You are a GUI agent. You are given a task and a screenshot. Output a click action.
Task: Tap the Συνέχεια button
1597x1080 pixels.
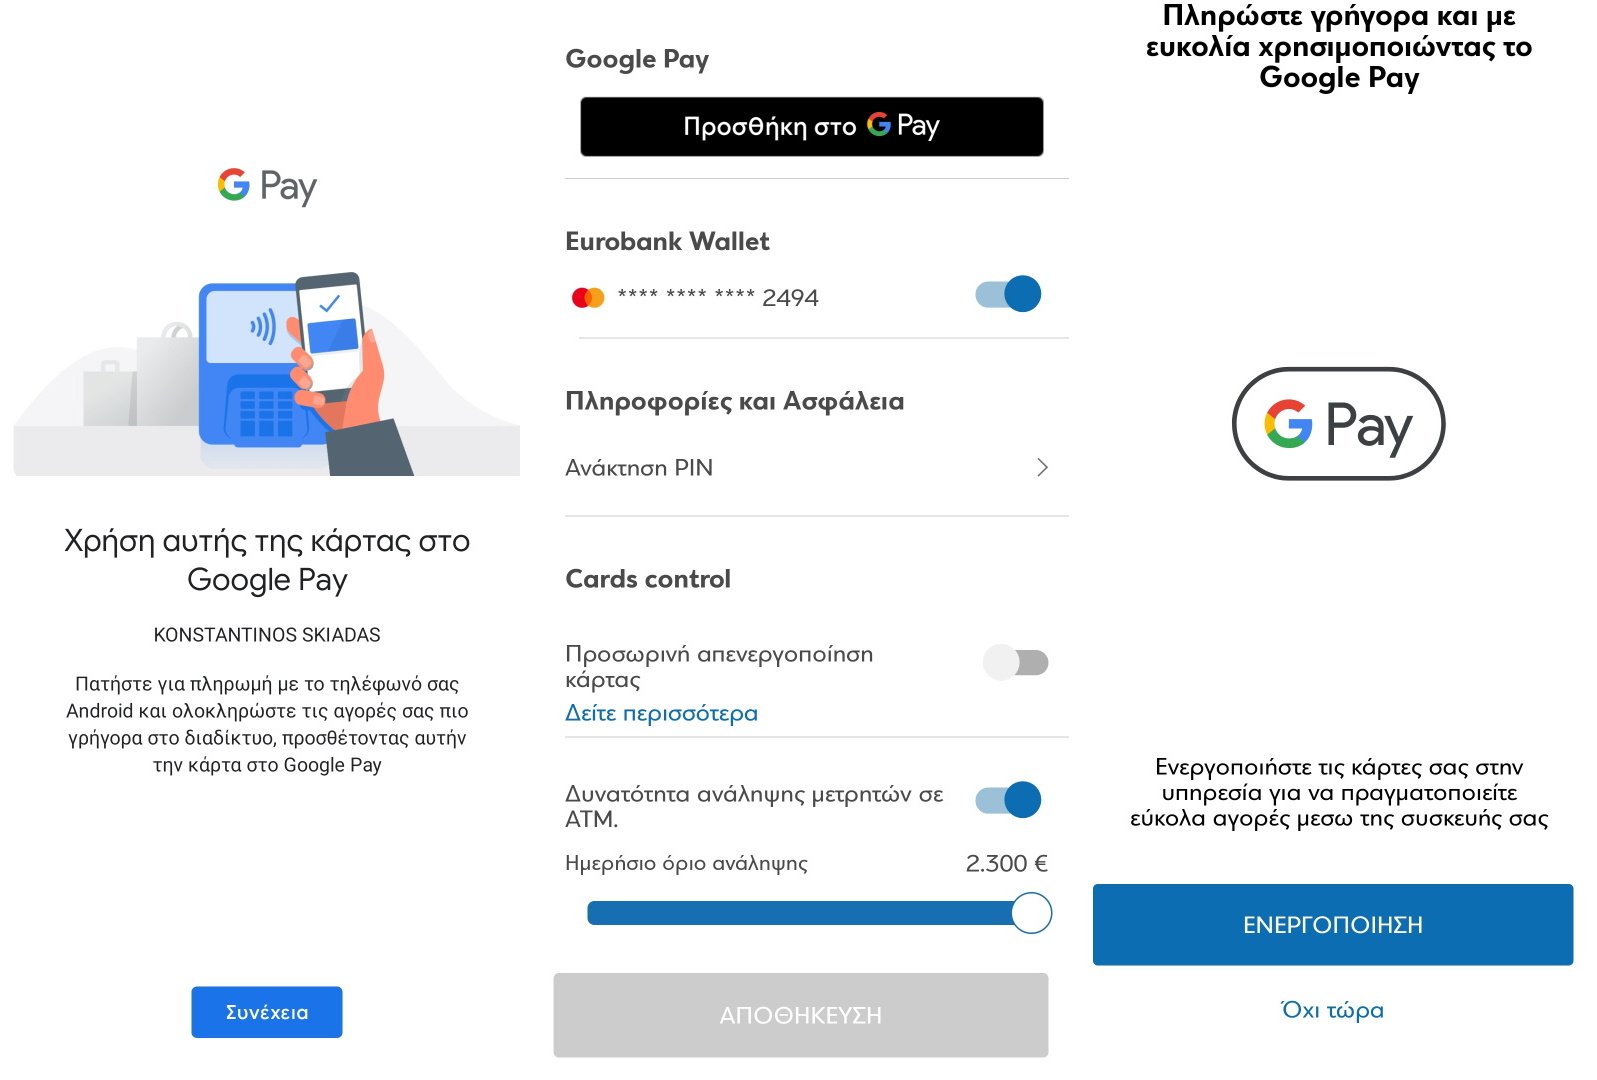coord(267,1012)
